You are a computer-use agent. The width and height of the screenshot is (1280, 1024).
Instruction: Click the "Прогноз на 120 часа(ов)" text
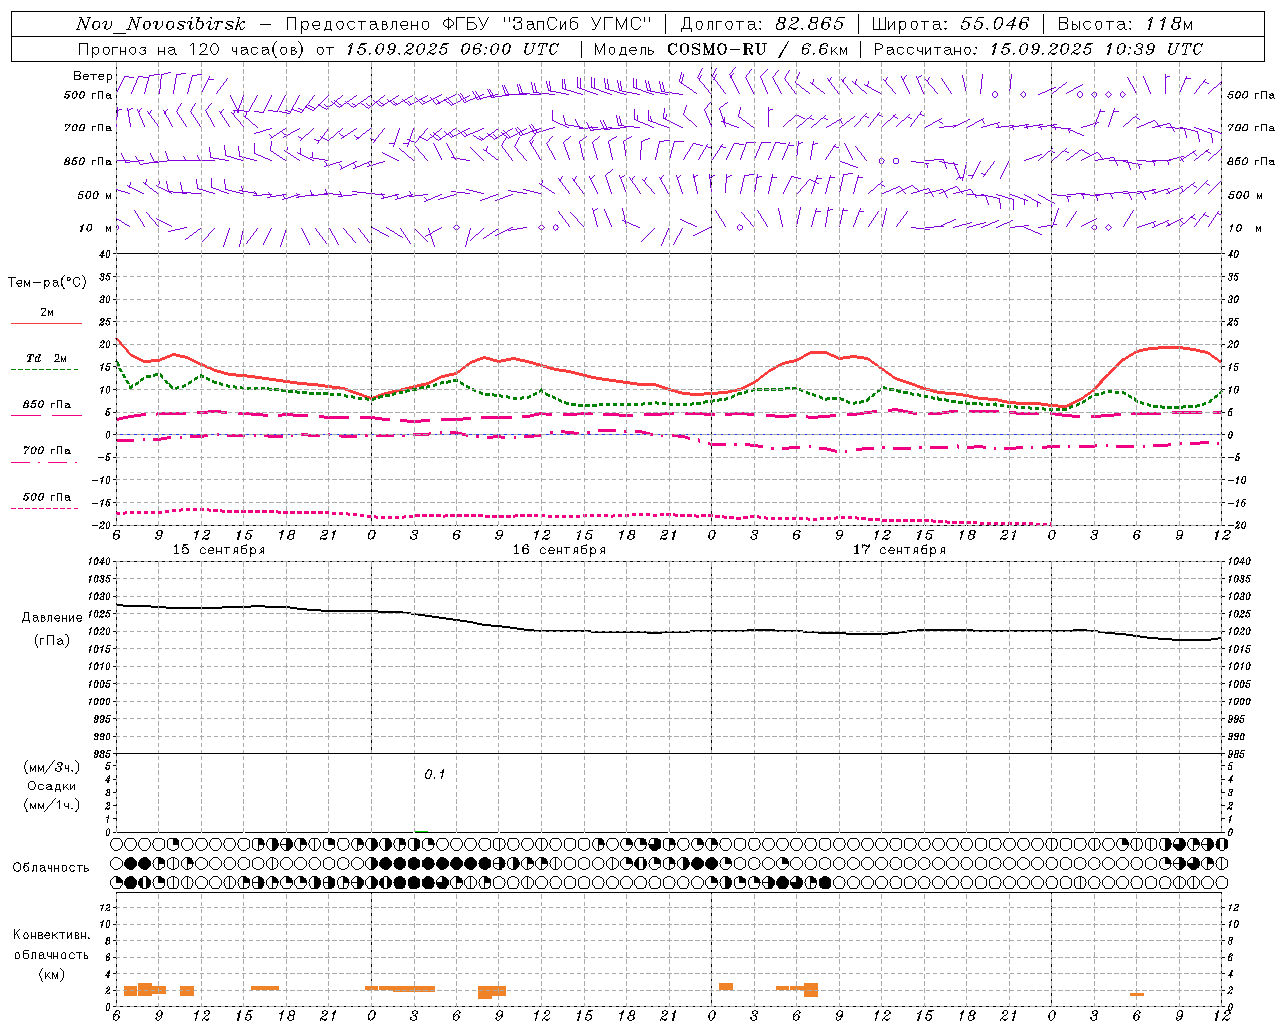[192, 49]
